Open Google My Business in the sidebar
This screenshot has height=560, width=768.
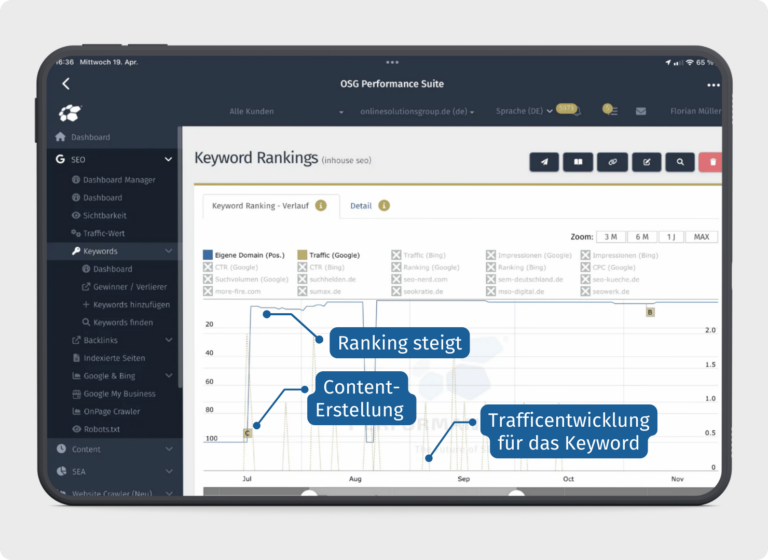point(114,394)
